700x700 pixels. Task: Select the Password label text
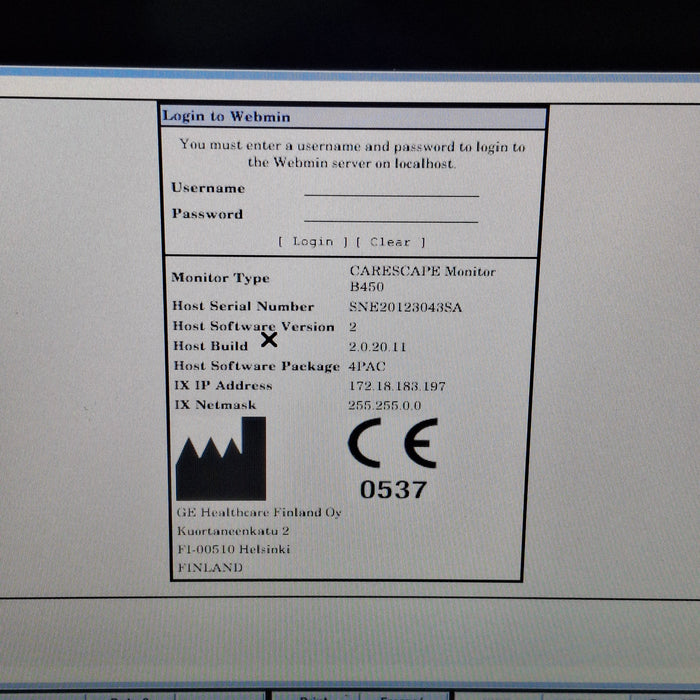tap(207, 214)
